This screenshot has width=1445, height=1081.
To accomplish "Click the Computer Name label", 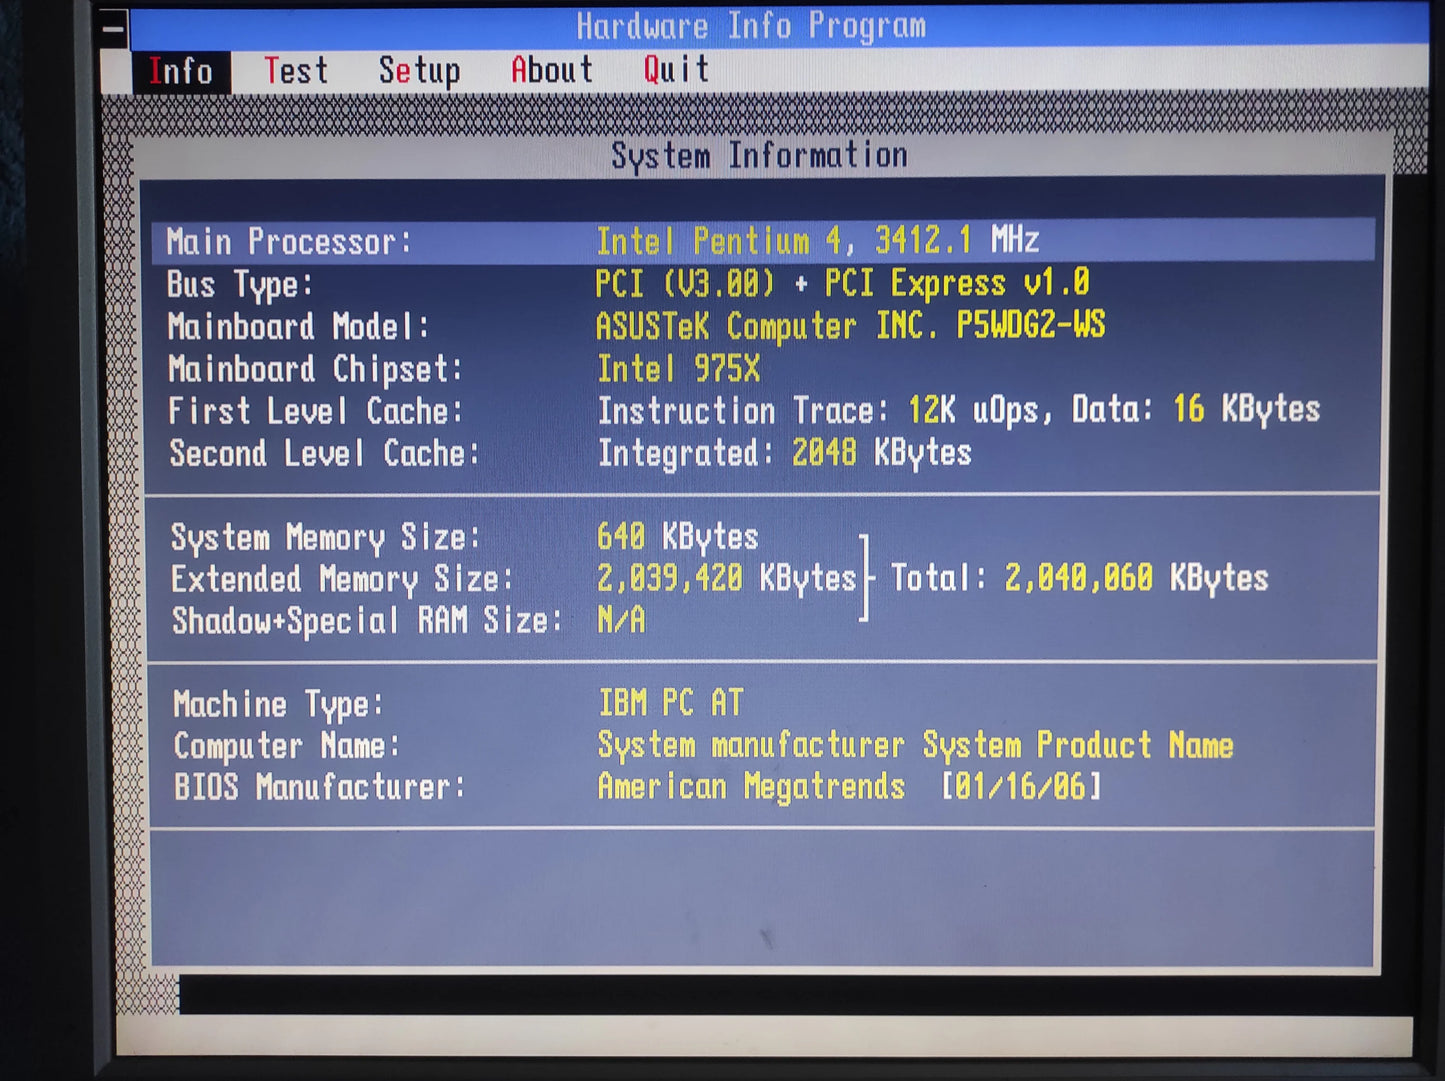I will tap(286, 746).
